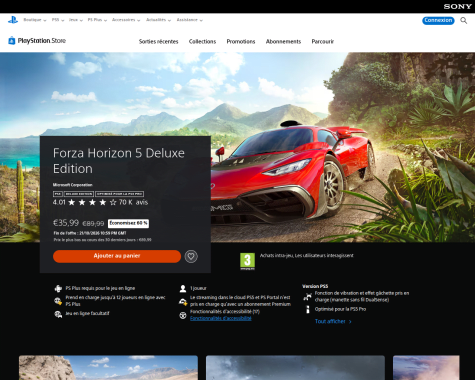The width and height of the screenshot is (475, 380).
Task: Click the Optimisé pour la PS5 Pro tag
Action: coord(120,194)
